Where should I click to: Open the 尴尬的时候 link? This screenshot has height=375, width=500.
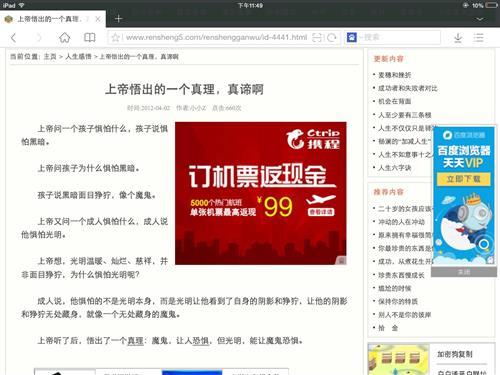point(395,288)
